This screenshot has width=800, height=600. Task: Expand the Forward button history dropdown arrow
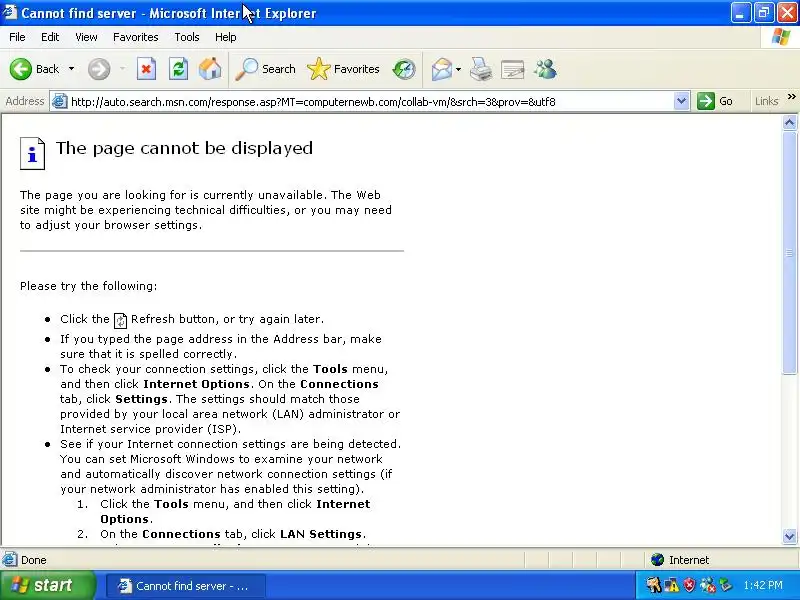(122, 69)
